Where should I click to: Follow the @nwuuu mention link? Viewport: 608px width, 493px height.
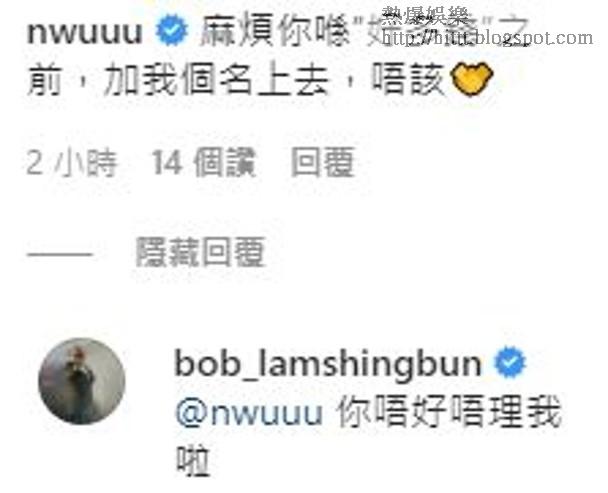[249, 412]
